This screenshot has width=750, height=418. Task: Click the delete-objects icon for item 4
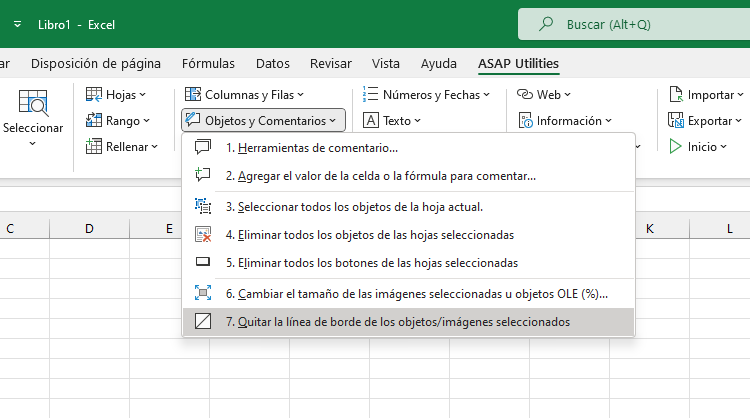[203, 234]
